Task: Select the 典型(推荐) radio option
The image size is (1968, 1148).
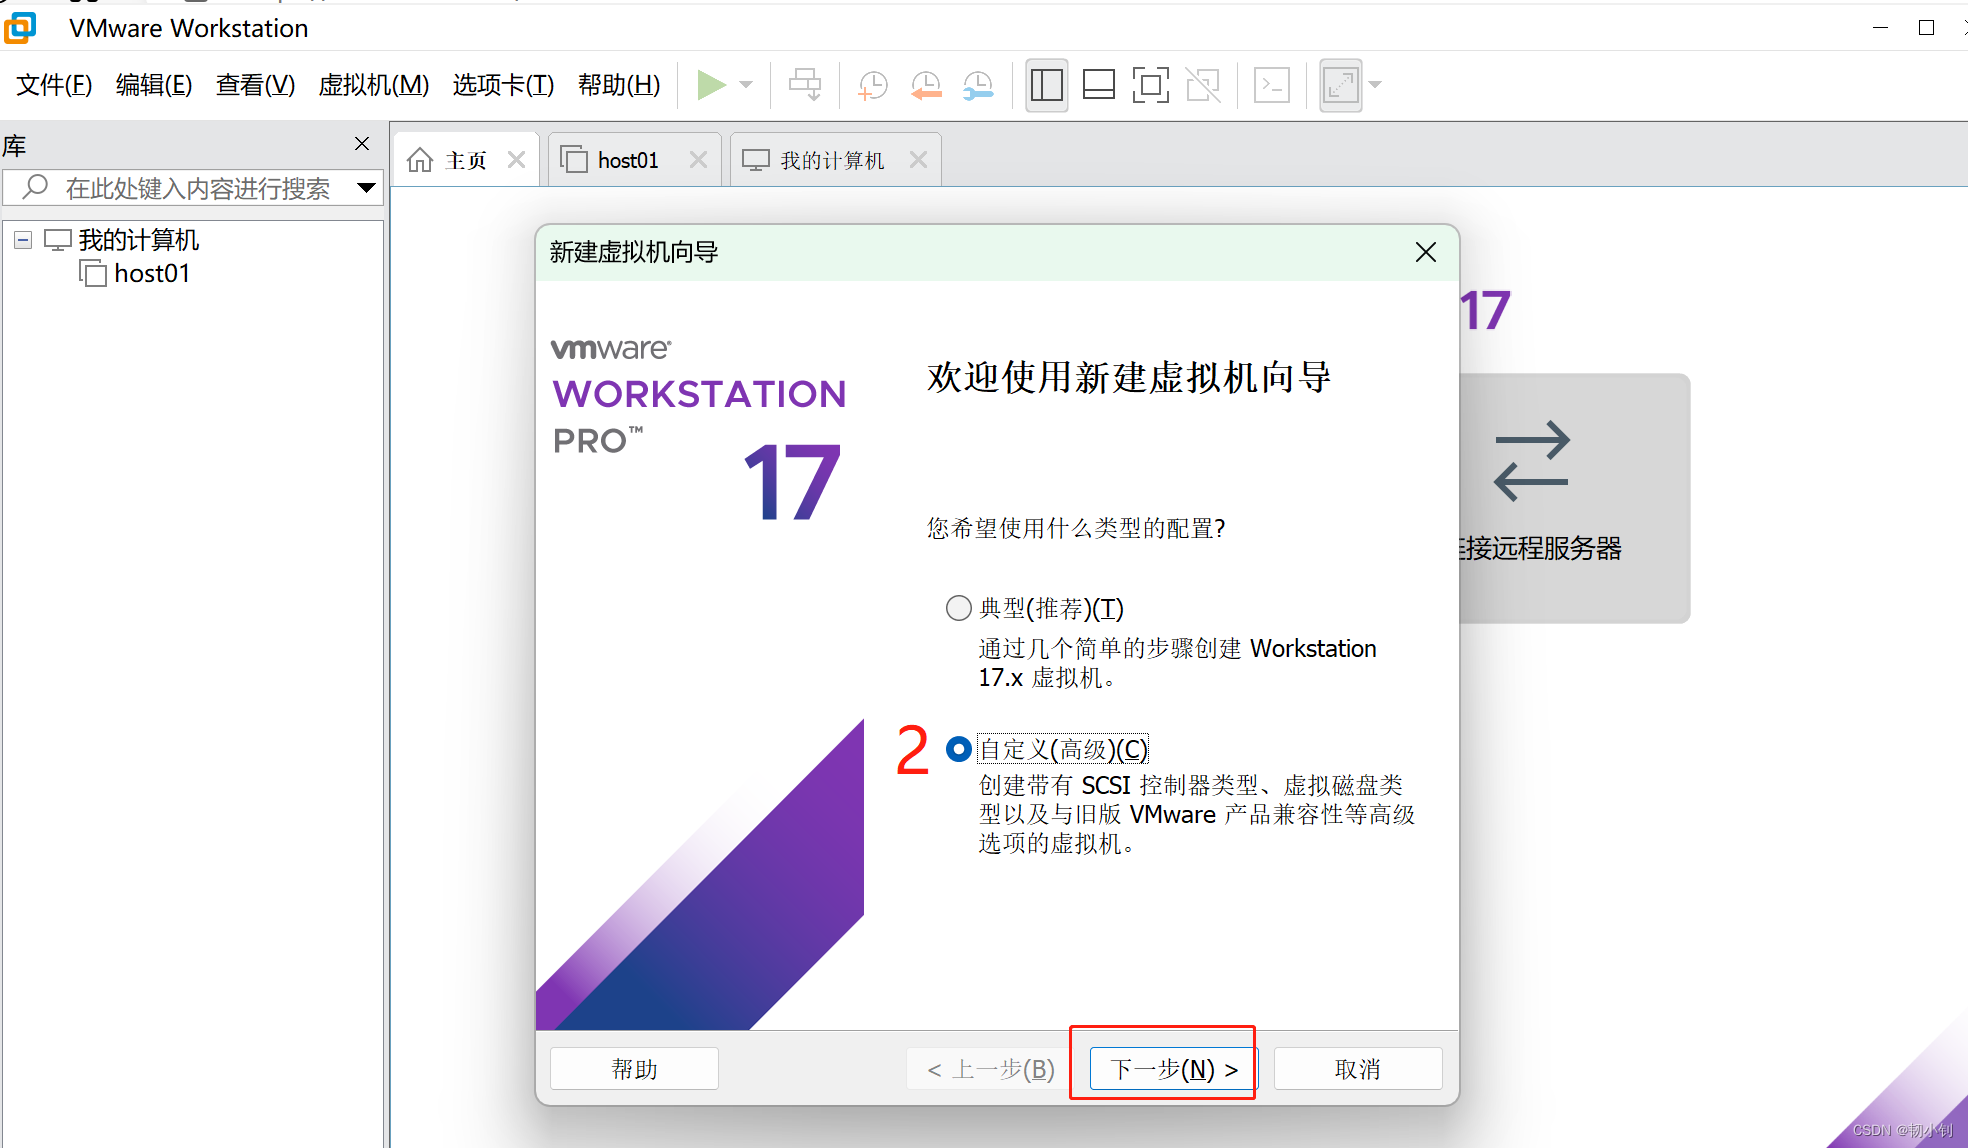Action: [x=958, y=608]
